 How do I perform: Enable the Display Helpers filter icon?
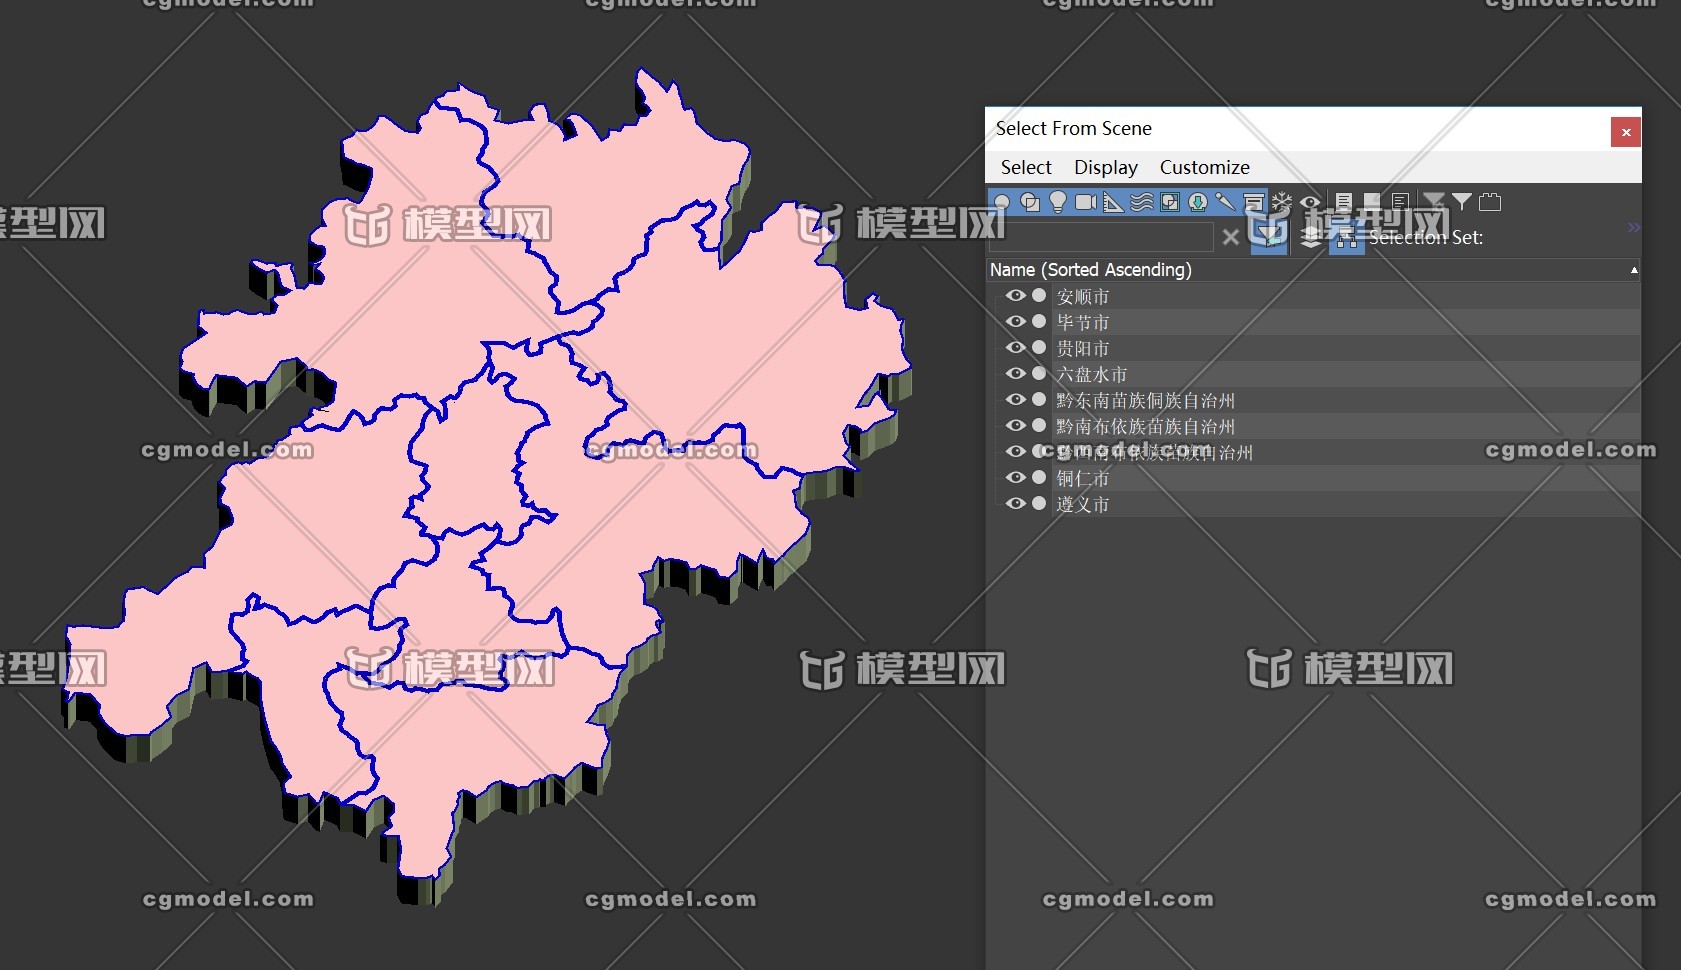click(x=1111, y=200)
